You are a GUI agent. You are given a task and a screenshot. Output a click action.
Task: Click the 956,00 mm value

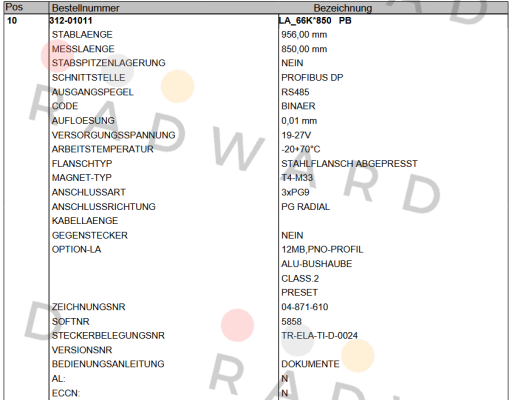[x=304, y=35]
